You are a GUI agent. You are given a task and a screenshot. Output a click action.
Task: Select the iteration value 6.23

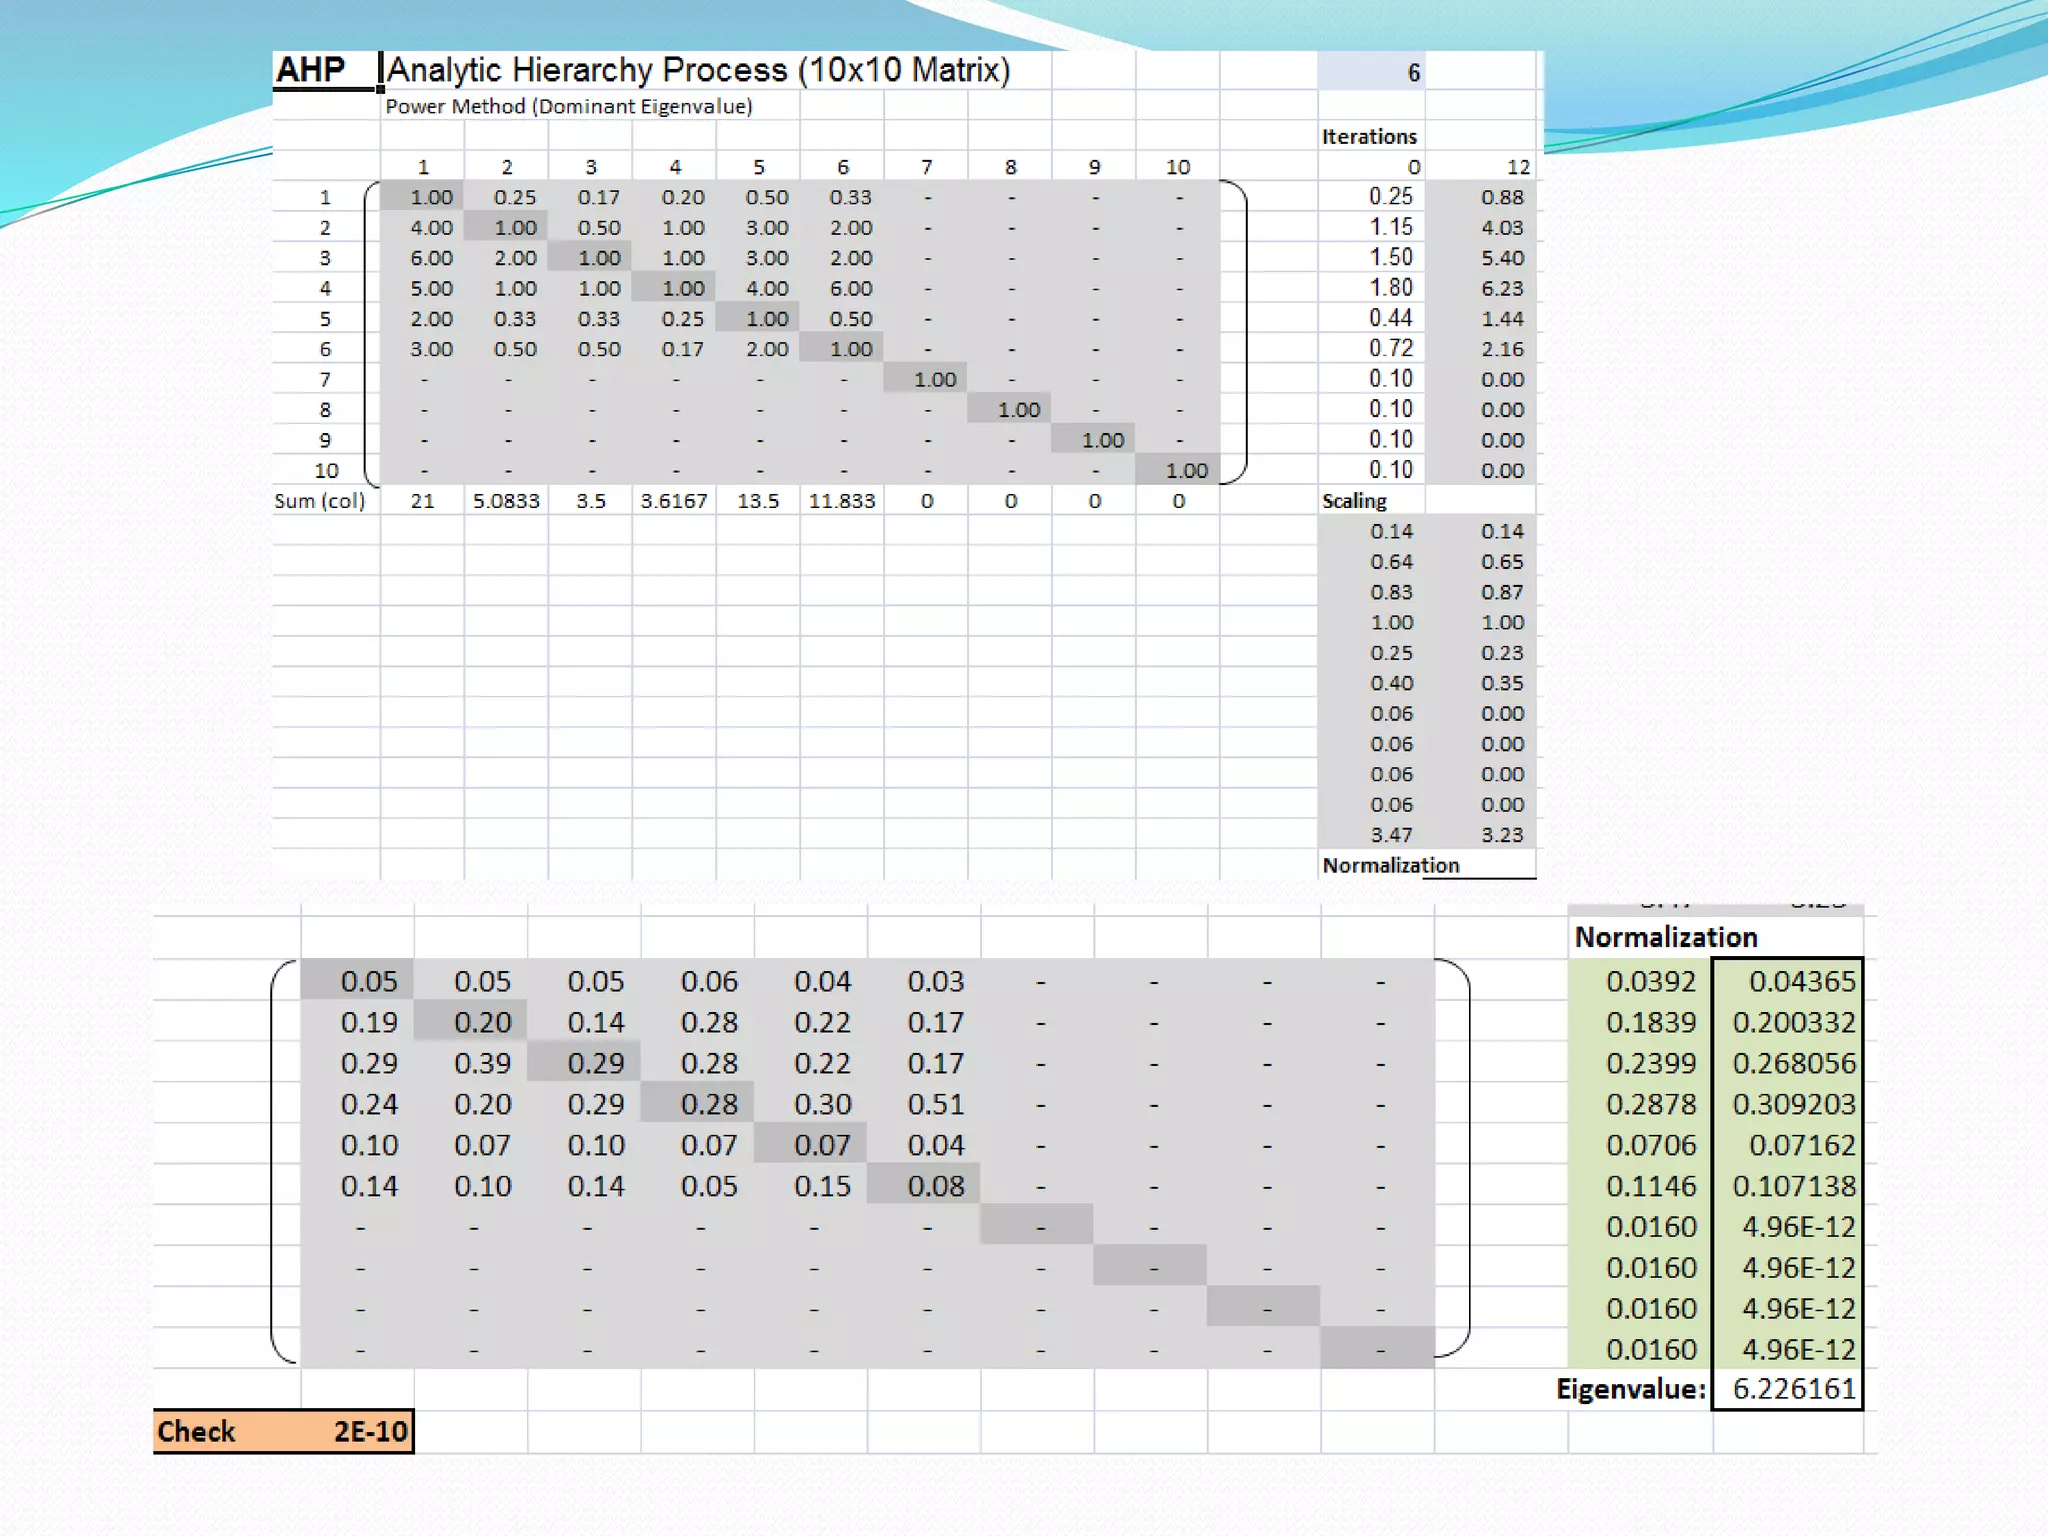click(1501, 288)
